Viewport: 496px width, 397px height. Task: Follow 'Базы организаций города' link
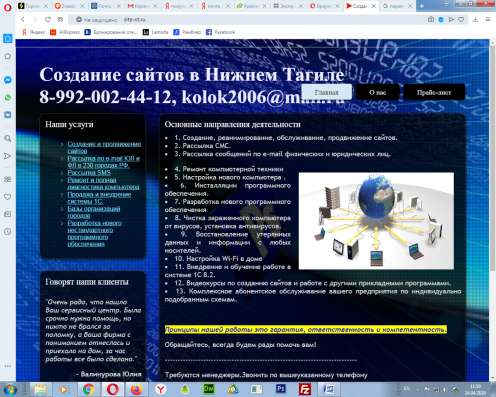94,212
